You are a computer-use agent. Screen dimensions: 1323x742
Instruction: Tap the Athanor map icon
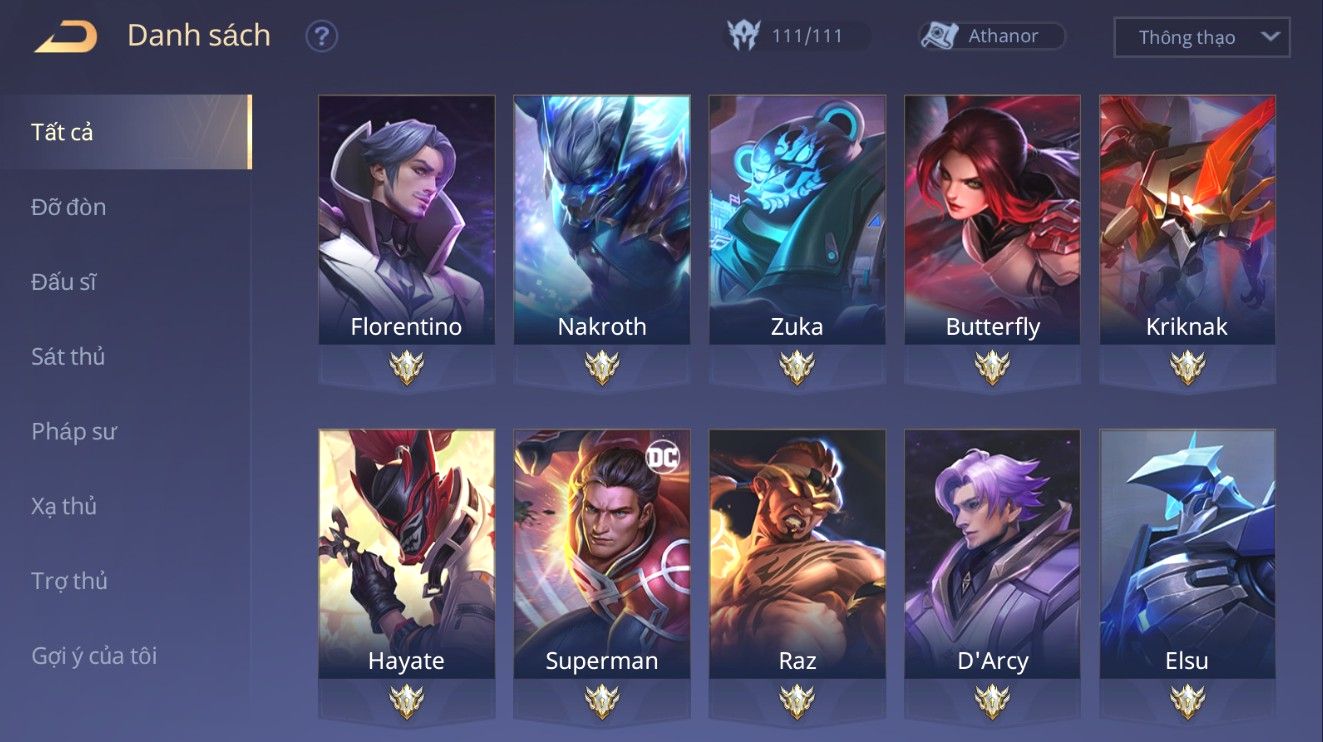click(x=940, y=36)
